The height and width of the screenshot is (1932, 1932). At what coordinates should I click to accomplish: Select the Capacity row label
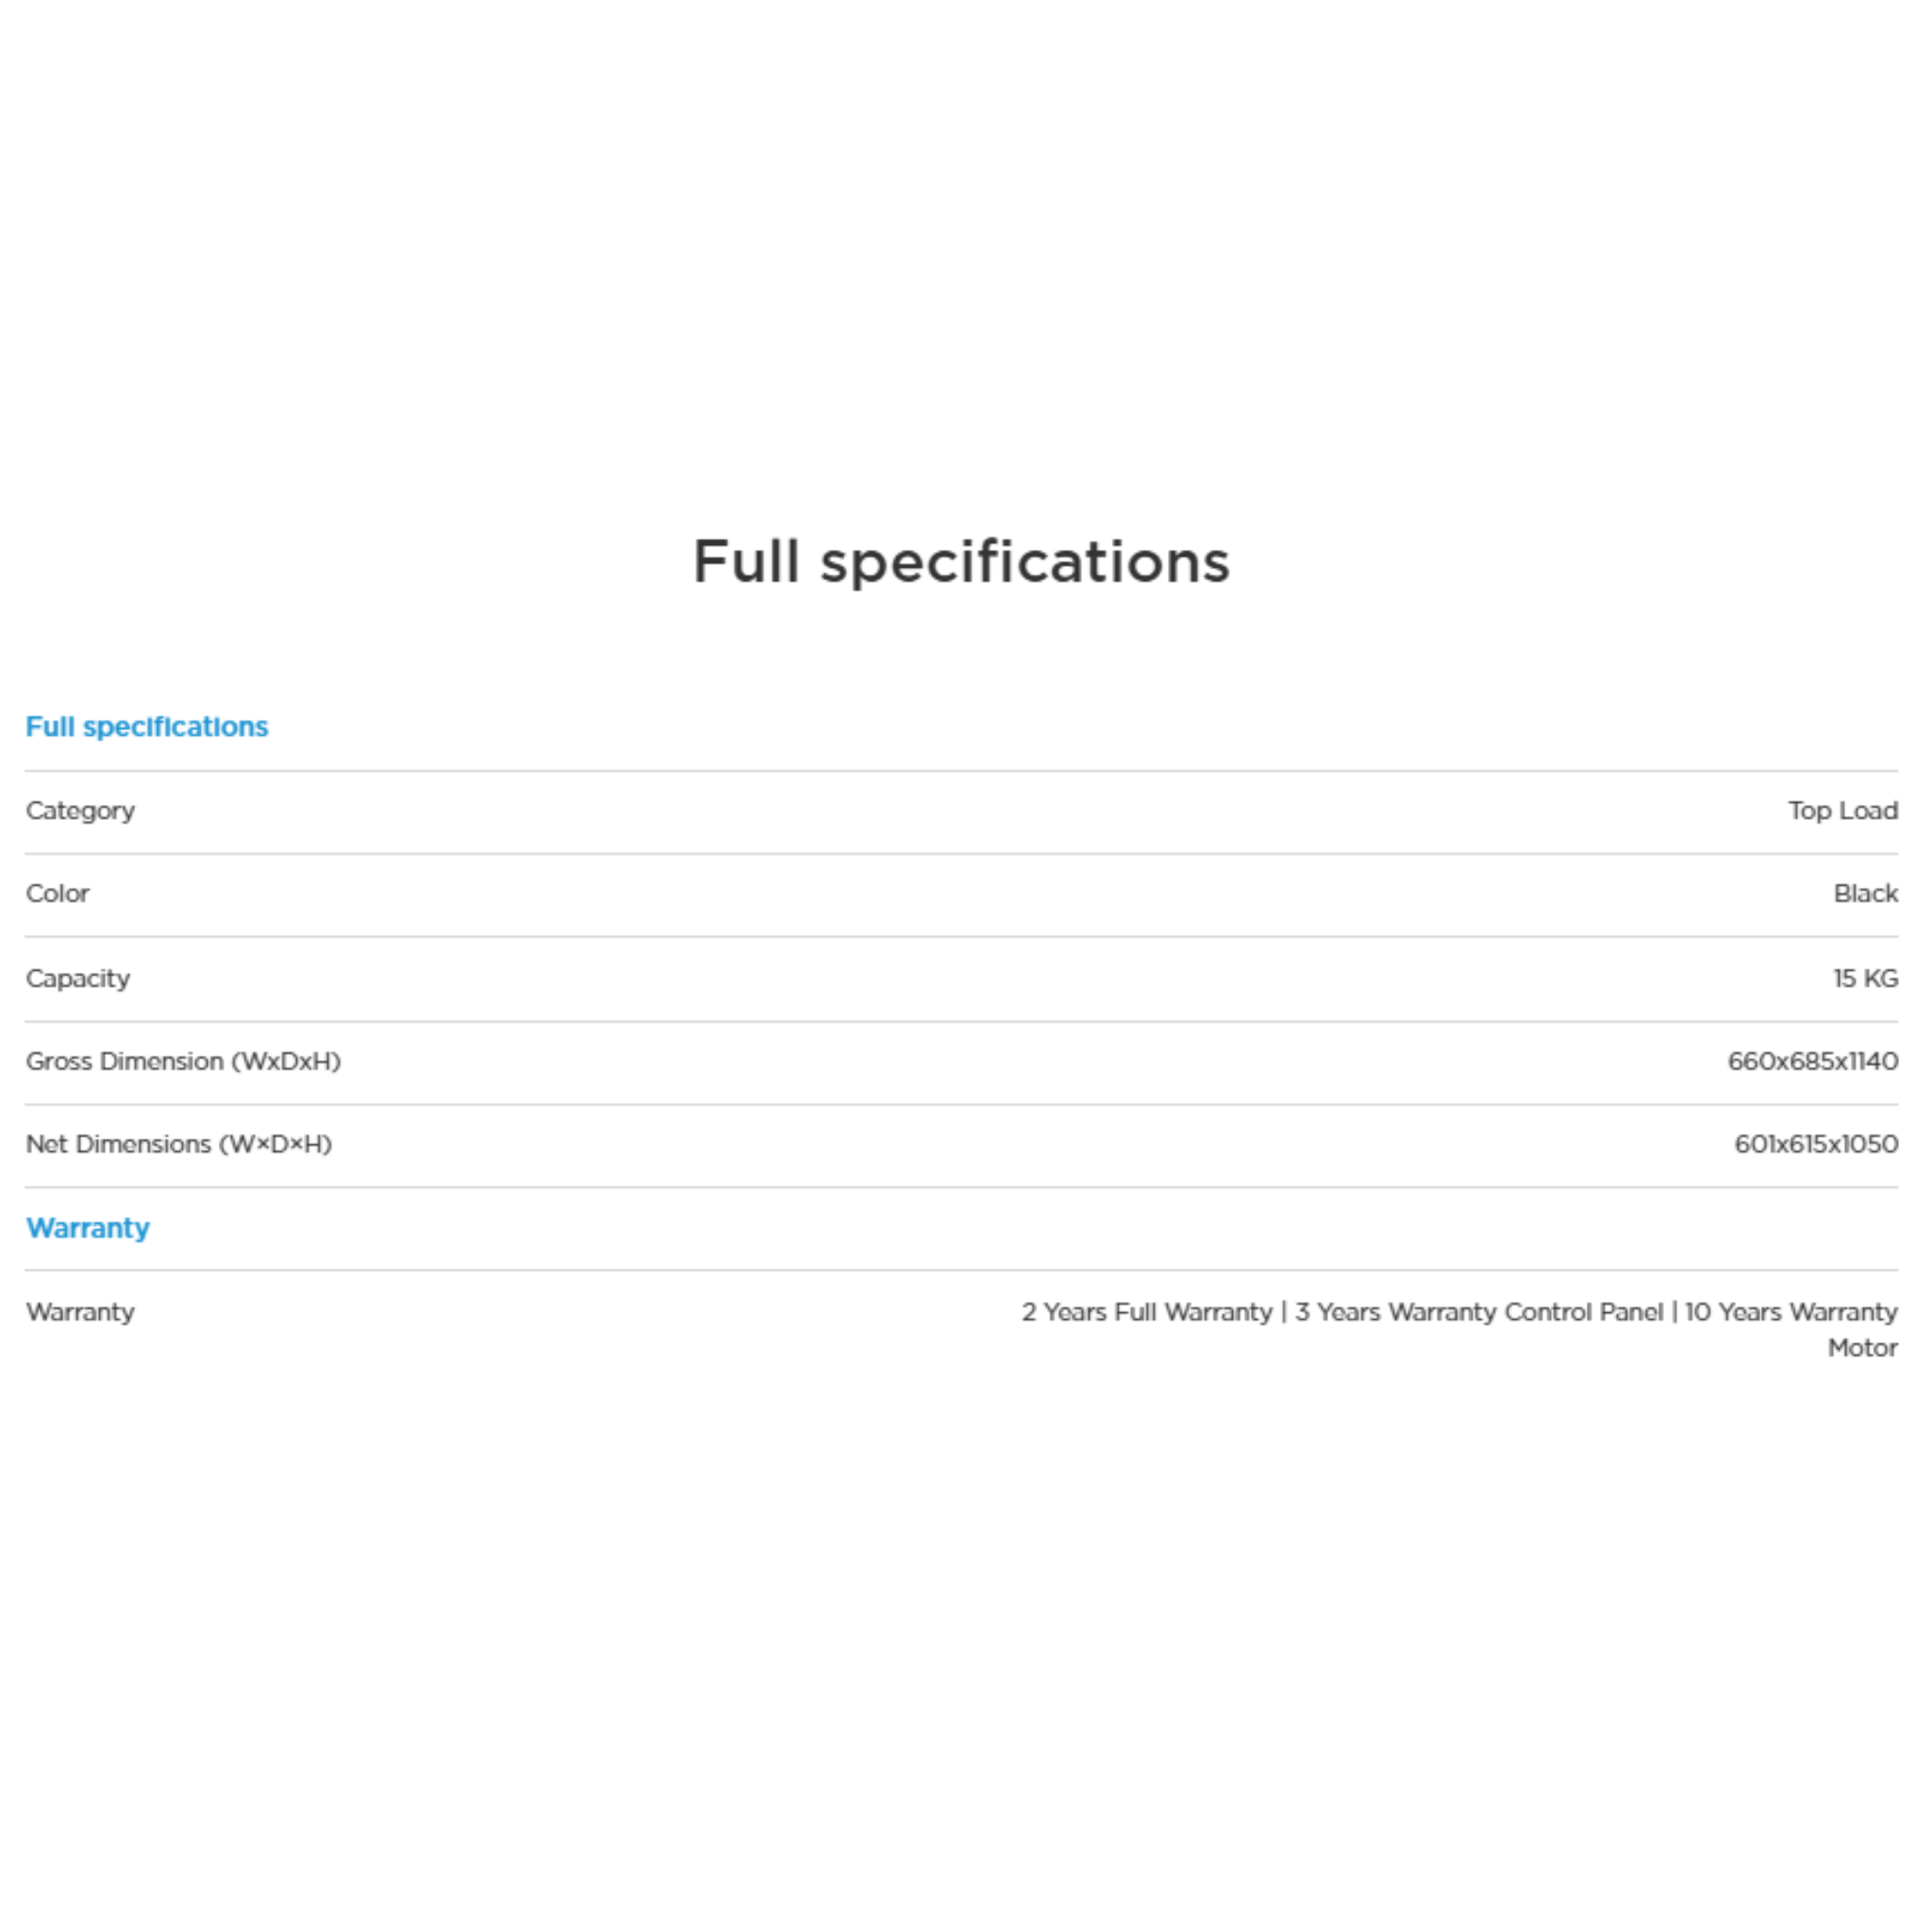(x=78, y=978)
